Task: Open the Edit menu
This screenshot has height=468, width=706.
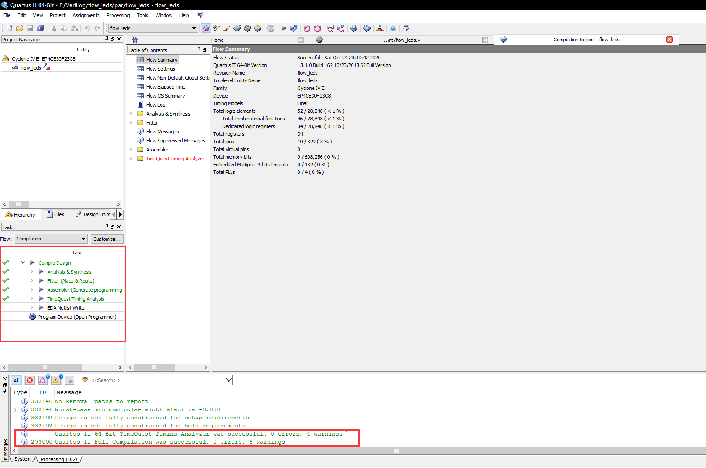Action: (22, 15)
